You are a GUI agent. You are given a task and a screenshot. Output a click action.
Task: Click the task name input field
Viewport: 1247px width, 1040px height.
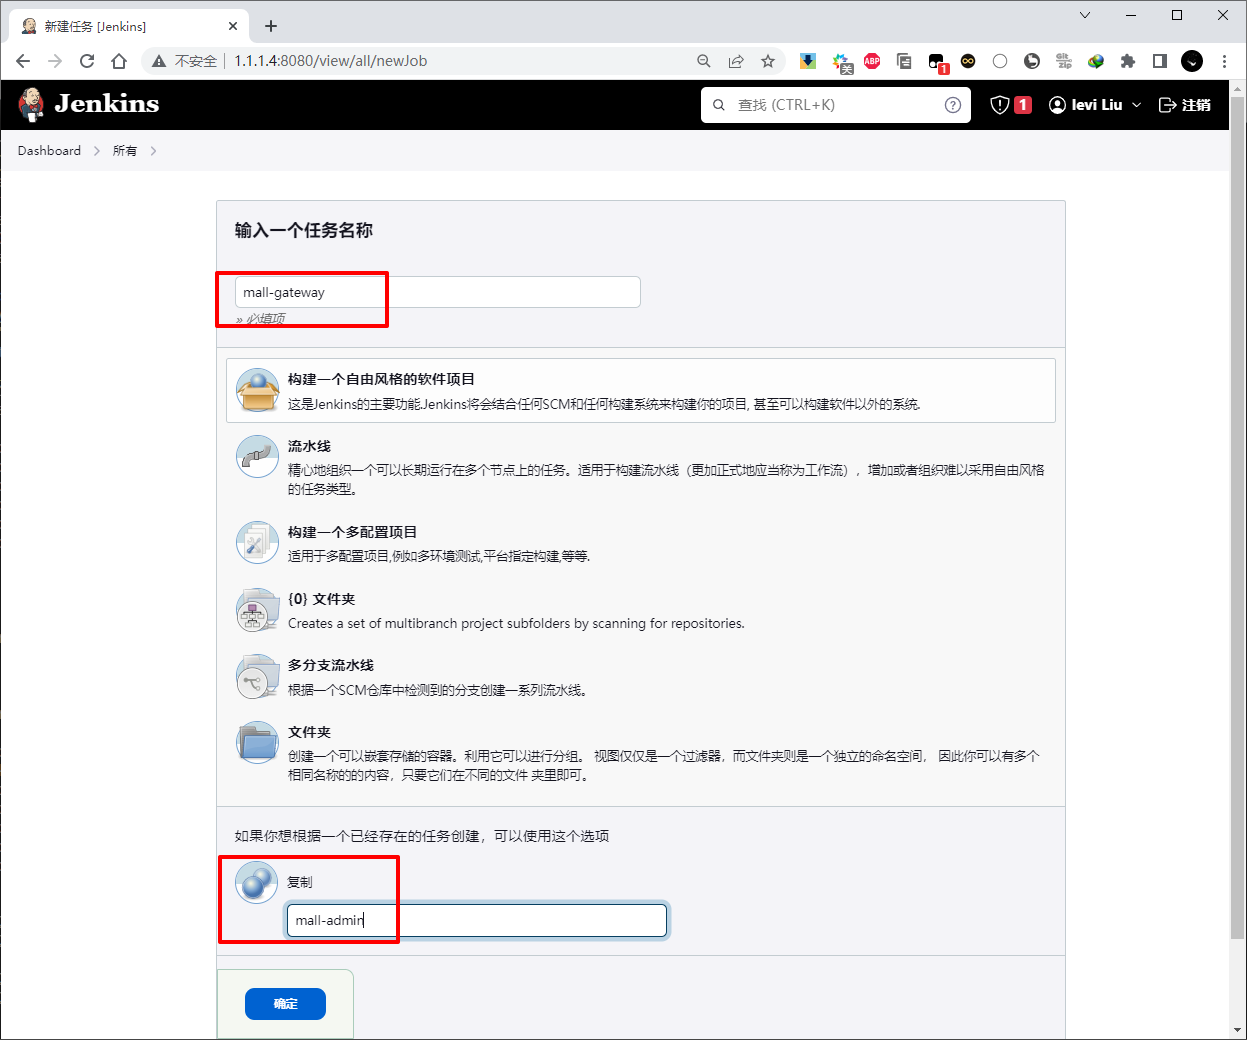click(x=438, y=292)
